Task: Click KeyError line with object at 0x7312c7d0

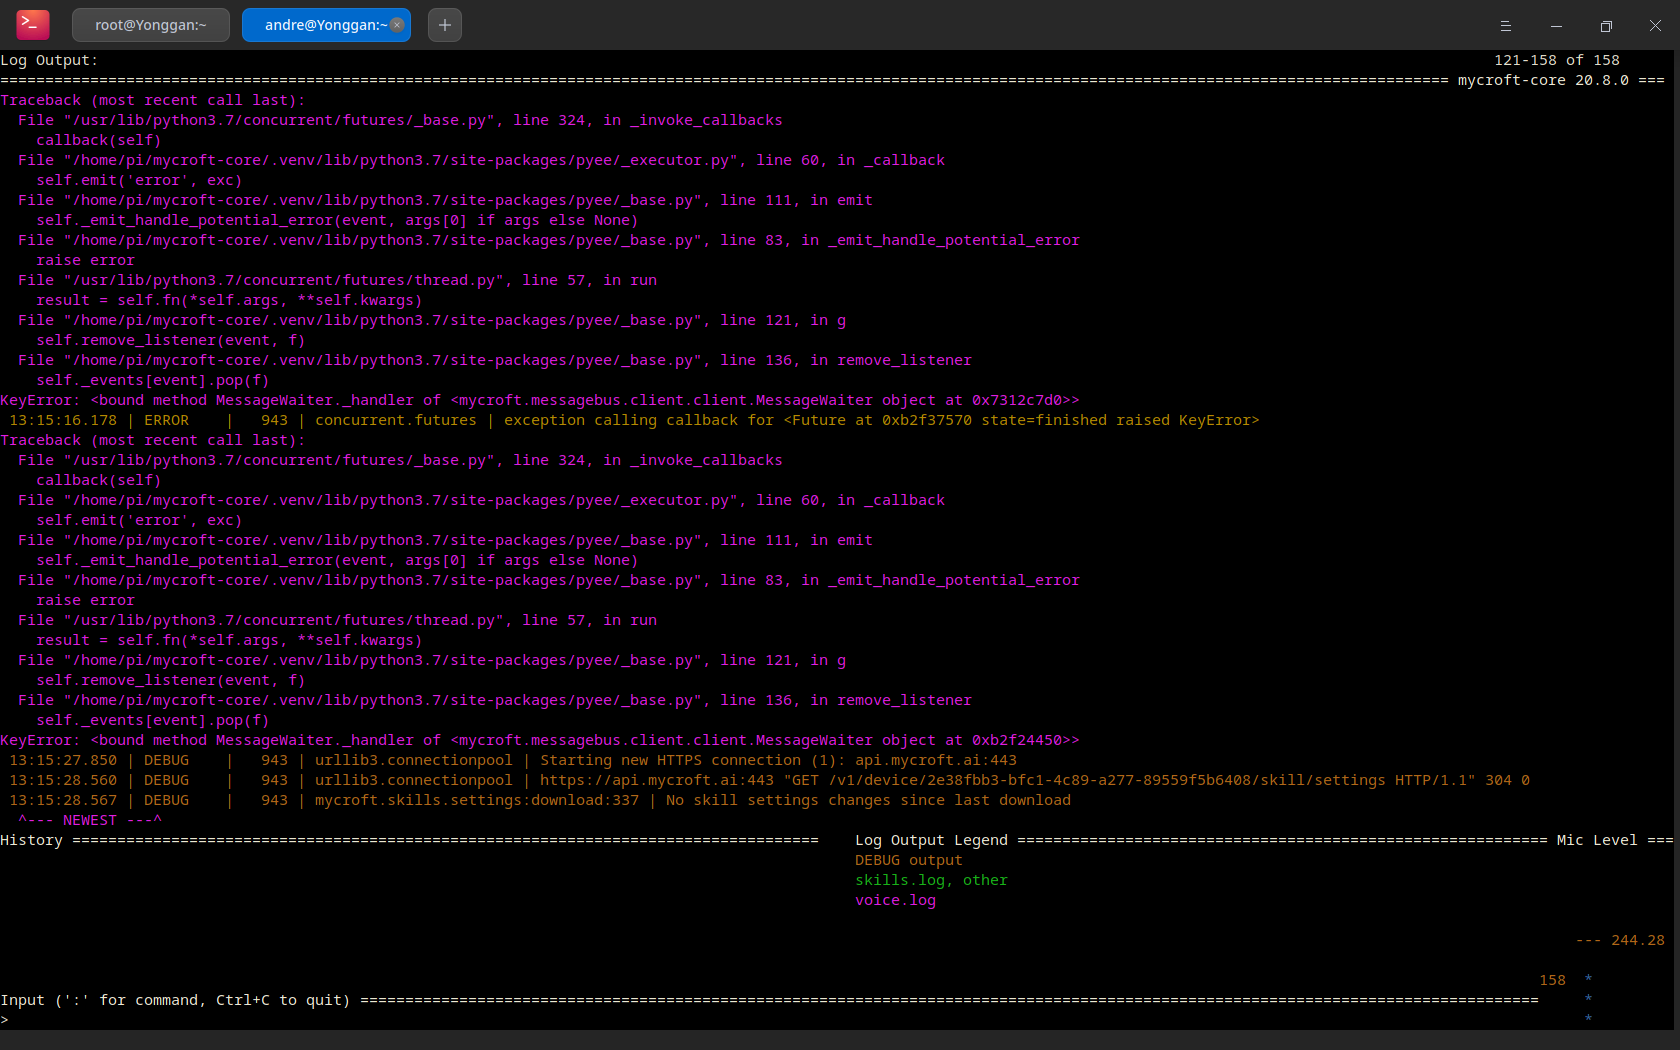Action: 540,400
